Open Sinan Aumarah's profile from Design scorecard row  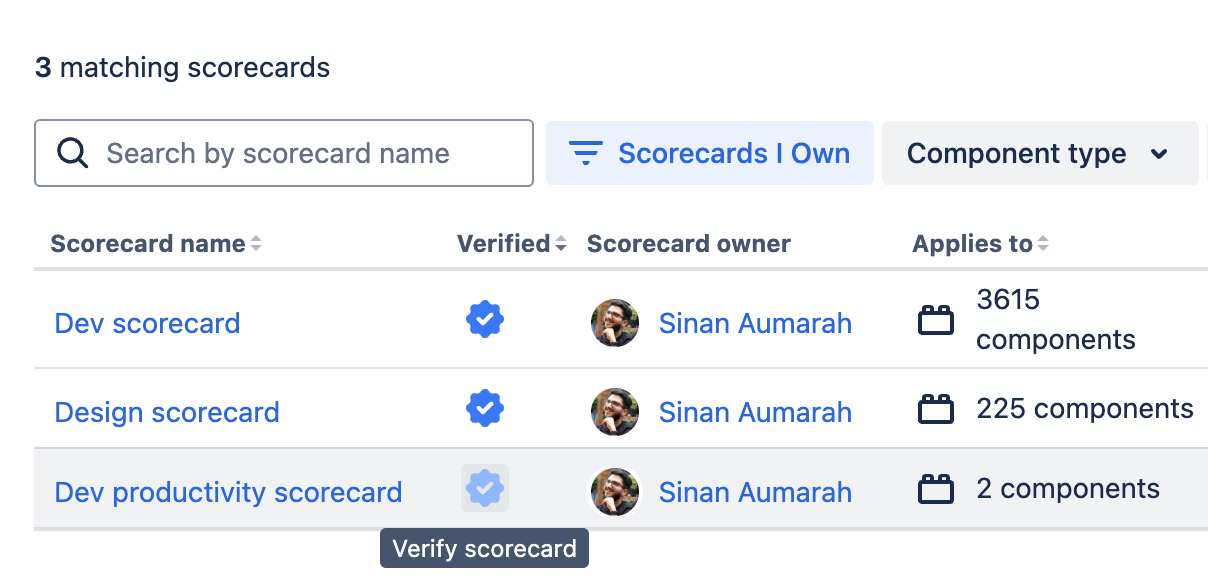755,411
